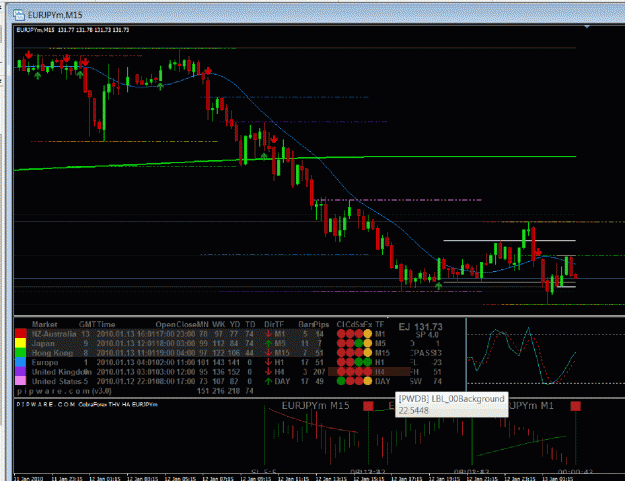The image size is (625, 481).
Task: Click the Pips column header in market table
Action: (321, 324)
